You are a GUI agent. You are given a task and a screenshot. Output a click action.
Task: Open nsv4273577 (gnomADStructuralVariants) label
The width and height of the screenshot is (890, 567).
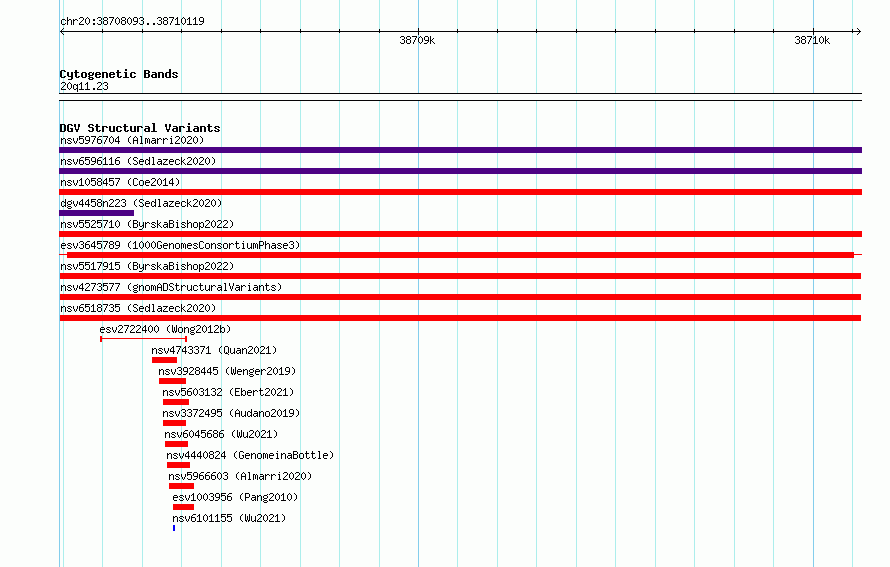click(x=171, y=287)
